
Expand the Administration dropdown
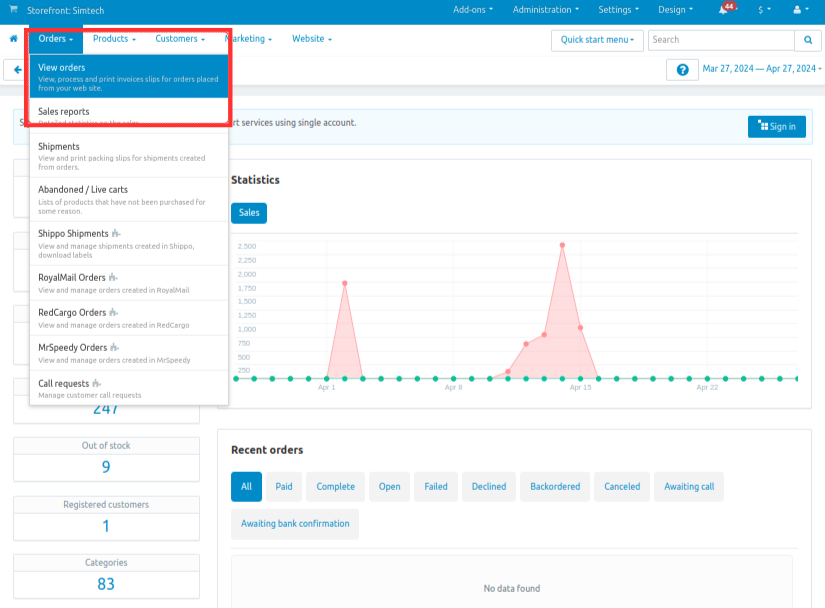(x=545, y=9)
